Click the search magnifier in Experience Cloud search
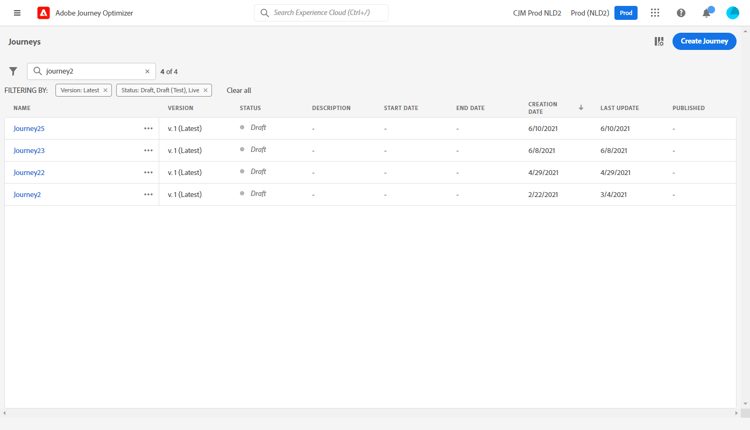Image resolution: width=750 pixels, height=430 pixels. (x=265, y=13)
